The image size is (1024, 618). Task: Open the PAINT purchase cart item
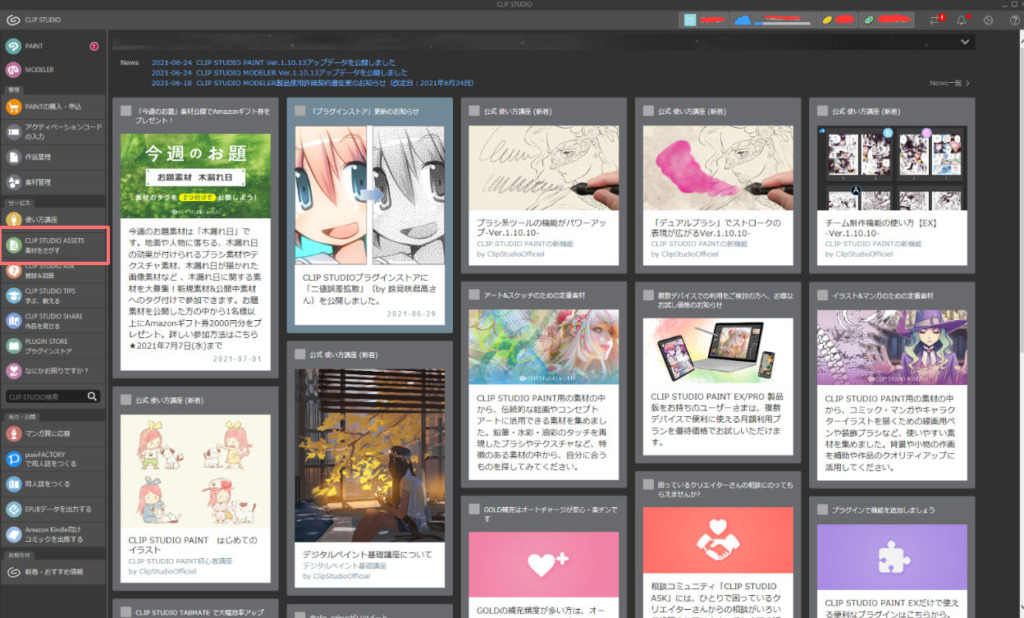[x=52, y=106]
